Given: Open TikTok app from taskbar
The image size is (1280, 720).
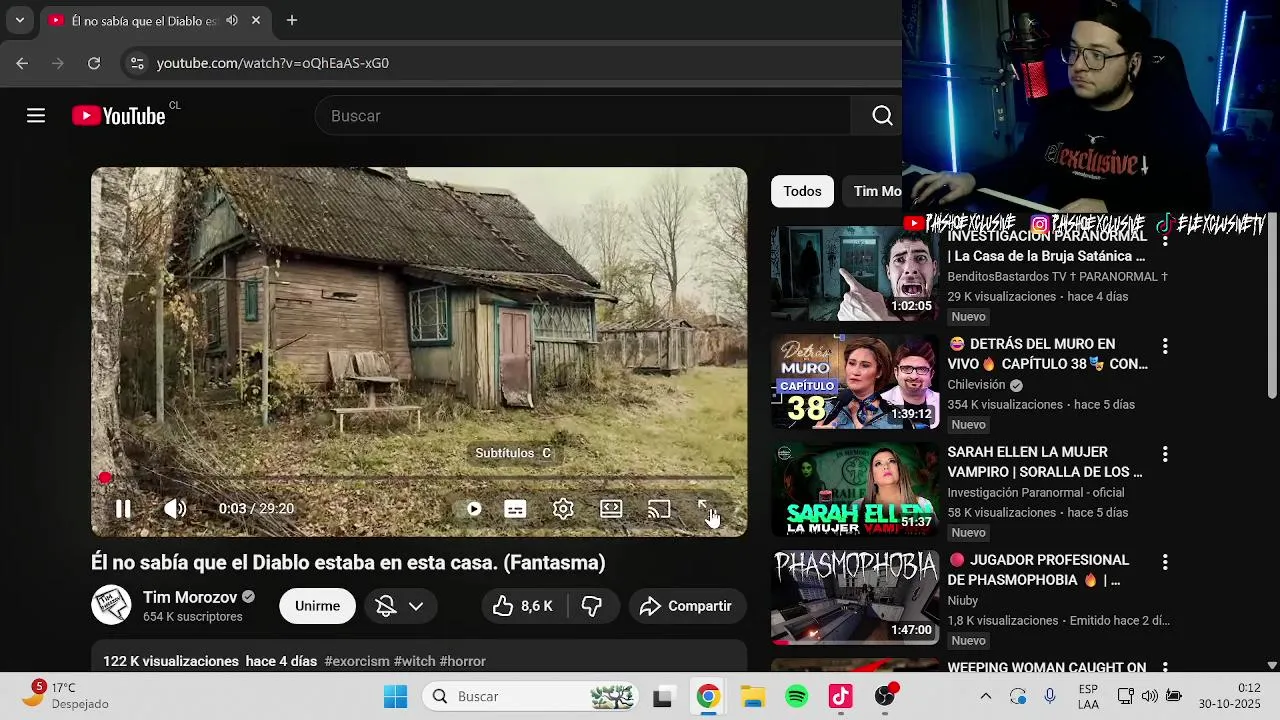Looking at the screenshot, I should [x=841, y=696].
